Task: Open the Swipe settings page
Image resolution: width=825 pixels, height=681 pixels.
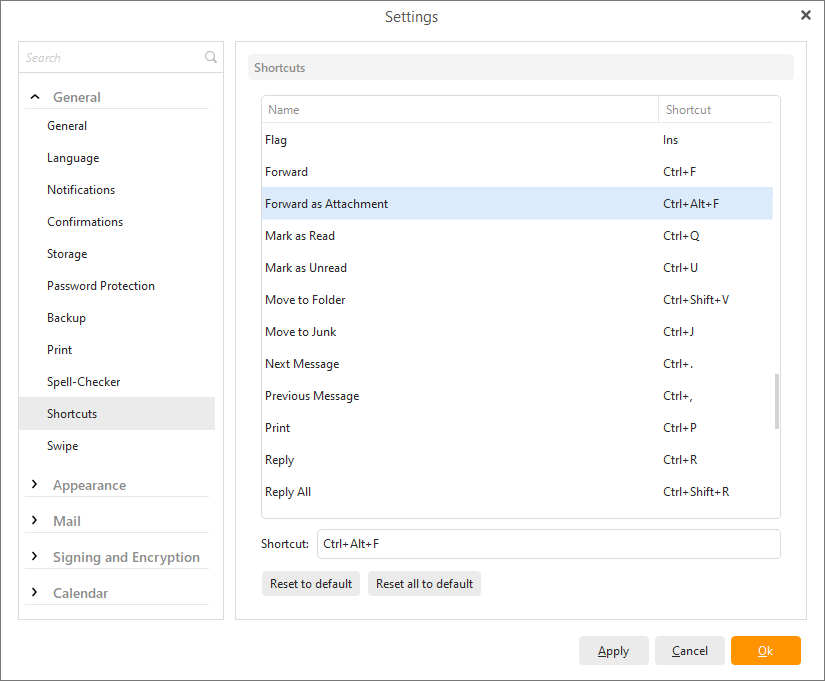Action: tap(63, 445)
